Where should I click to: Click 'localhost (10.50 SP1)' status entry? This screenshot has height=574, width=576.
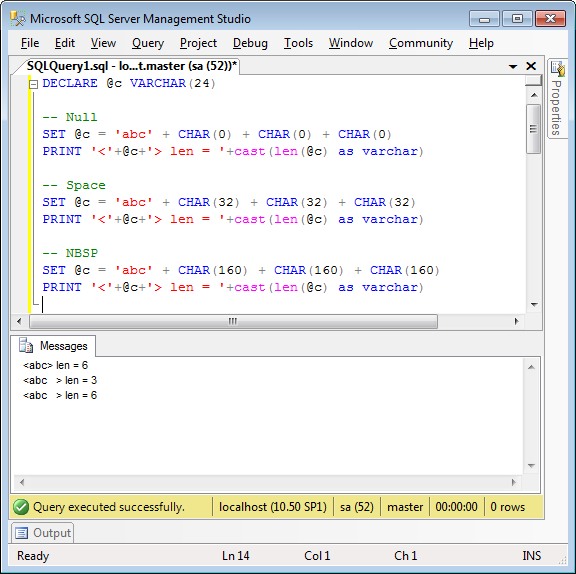point(273,507)
